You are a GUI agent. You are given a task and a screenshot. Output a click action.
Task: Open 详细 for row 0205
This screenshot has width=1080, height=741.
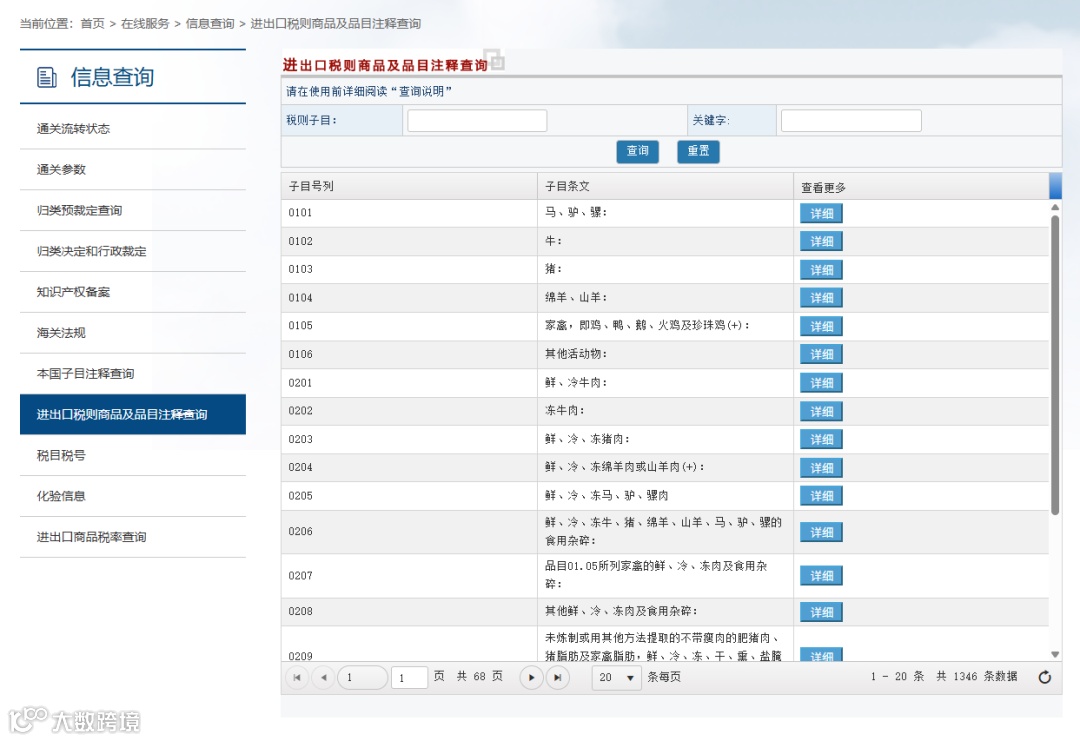pos(821,496)
